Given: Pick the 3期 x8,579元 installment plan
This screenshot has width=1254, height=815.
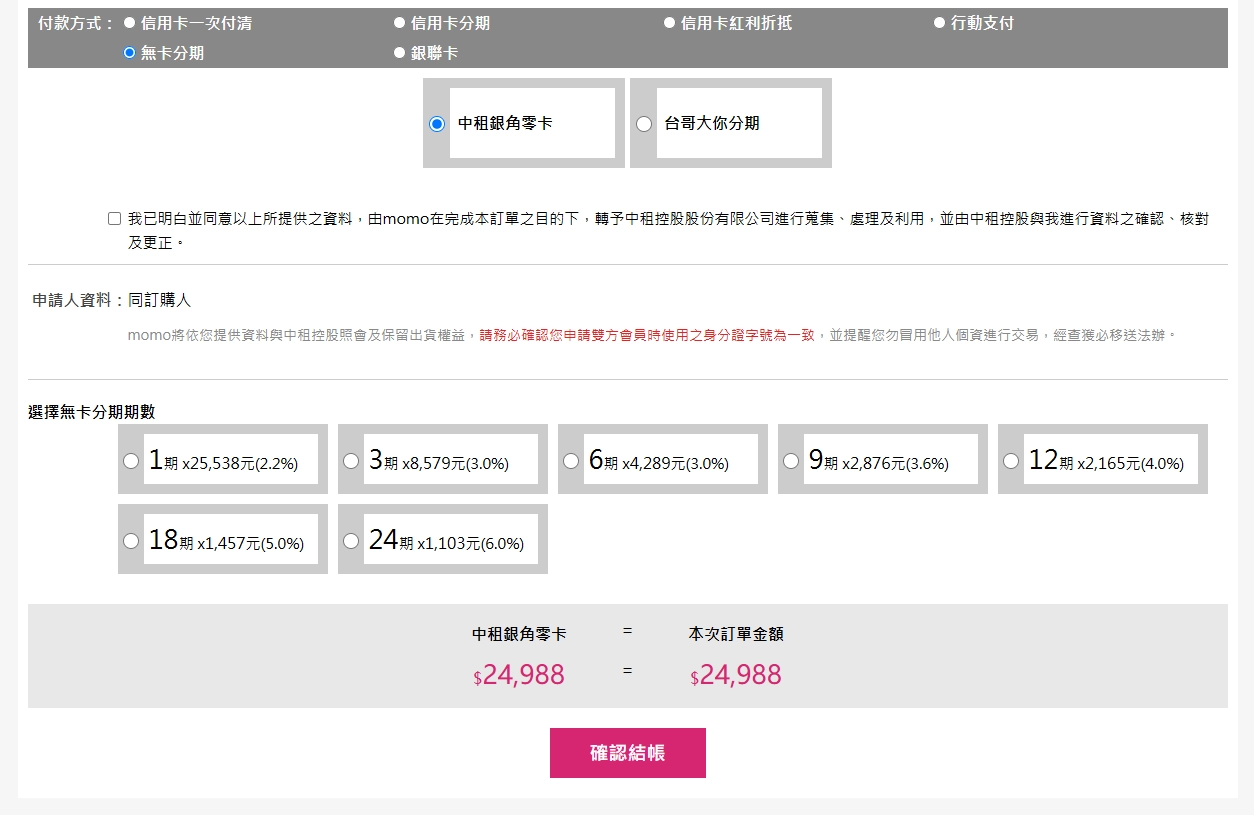Looking at the screenshot, I should [351, 461].
